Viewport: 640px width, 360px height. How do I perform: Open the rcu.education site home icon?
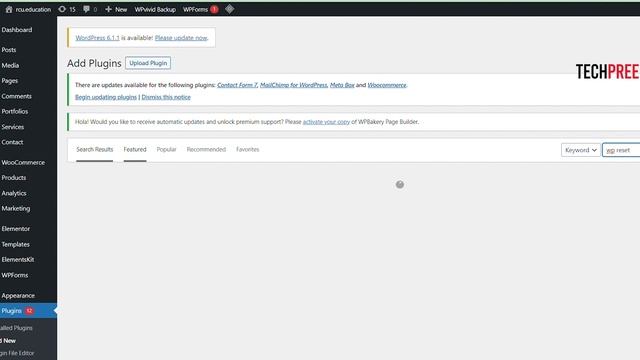9,9
